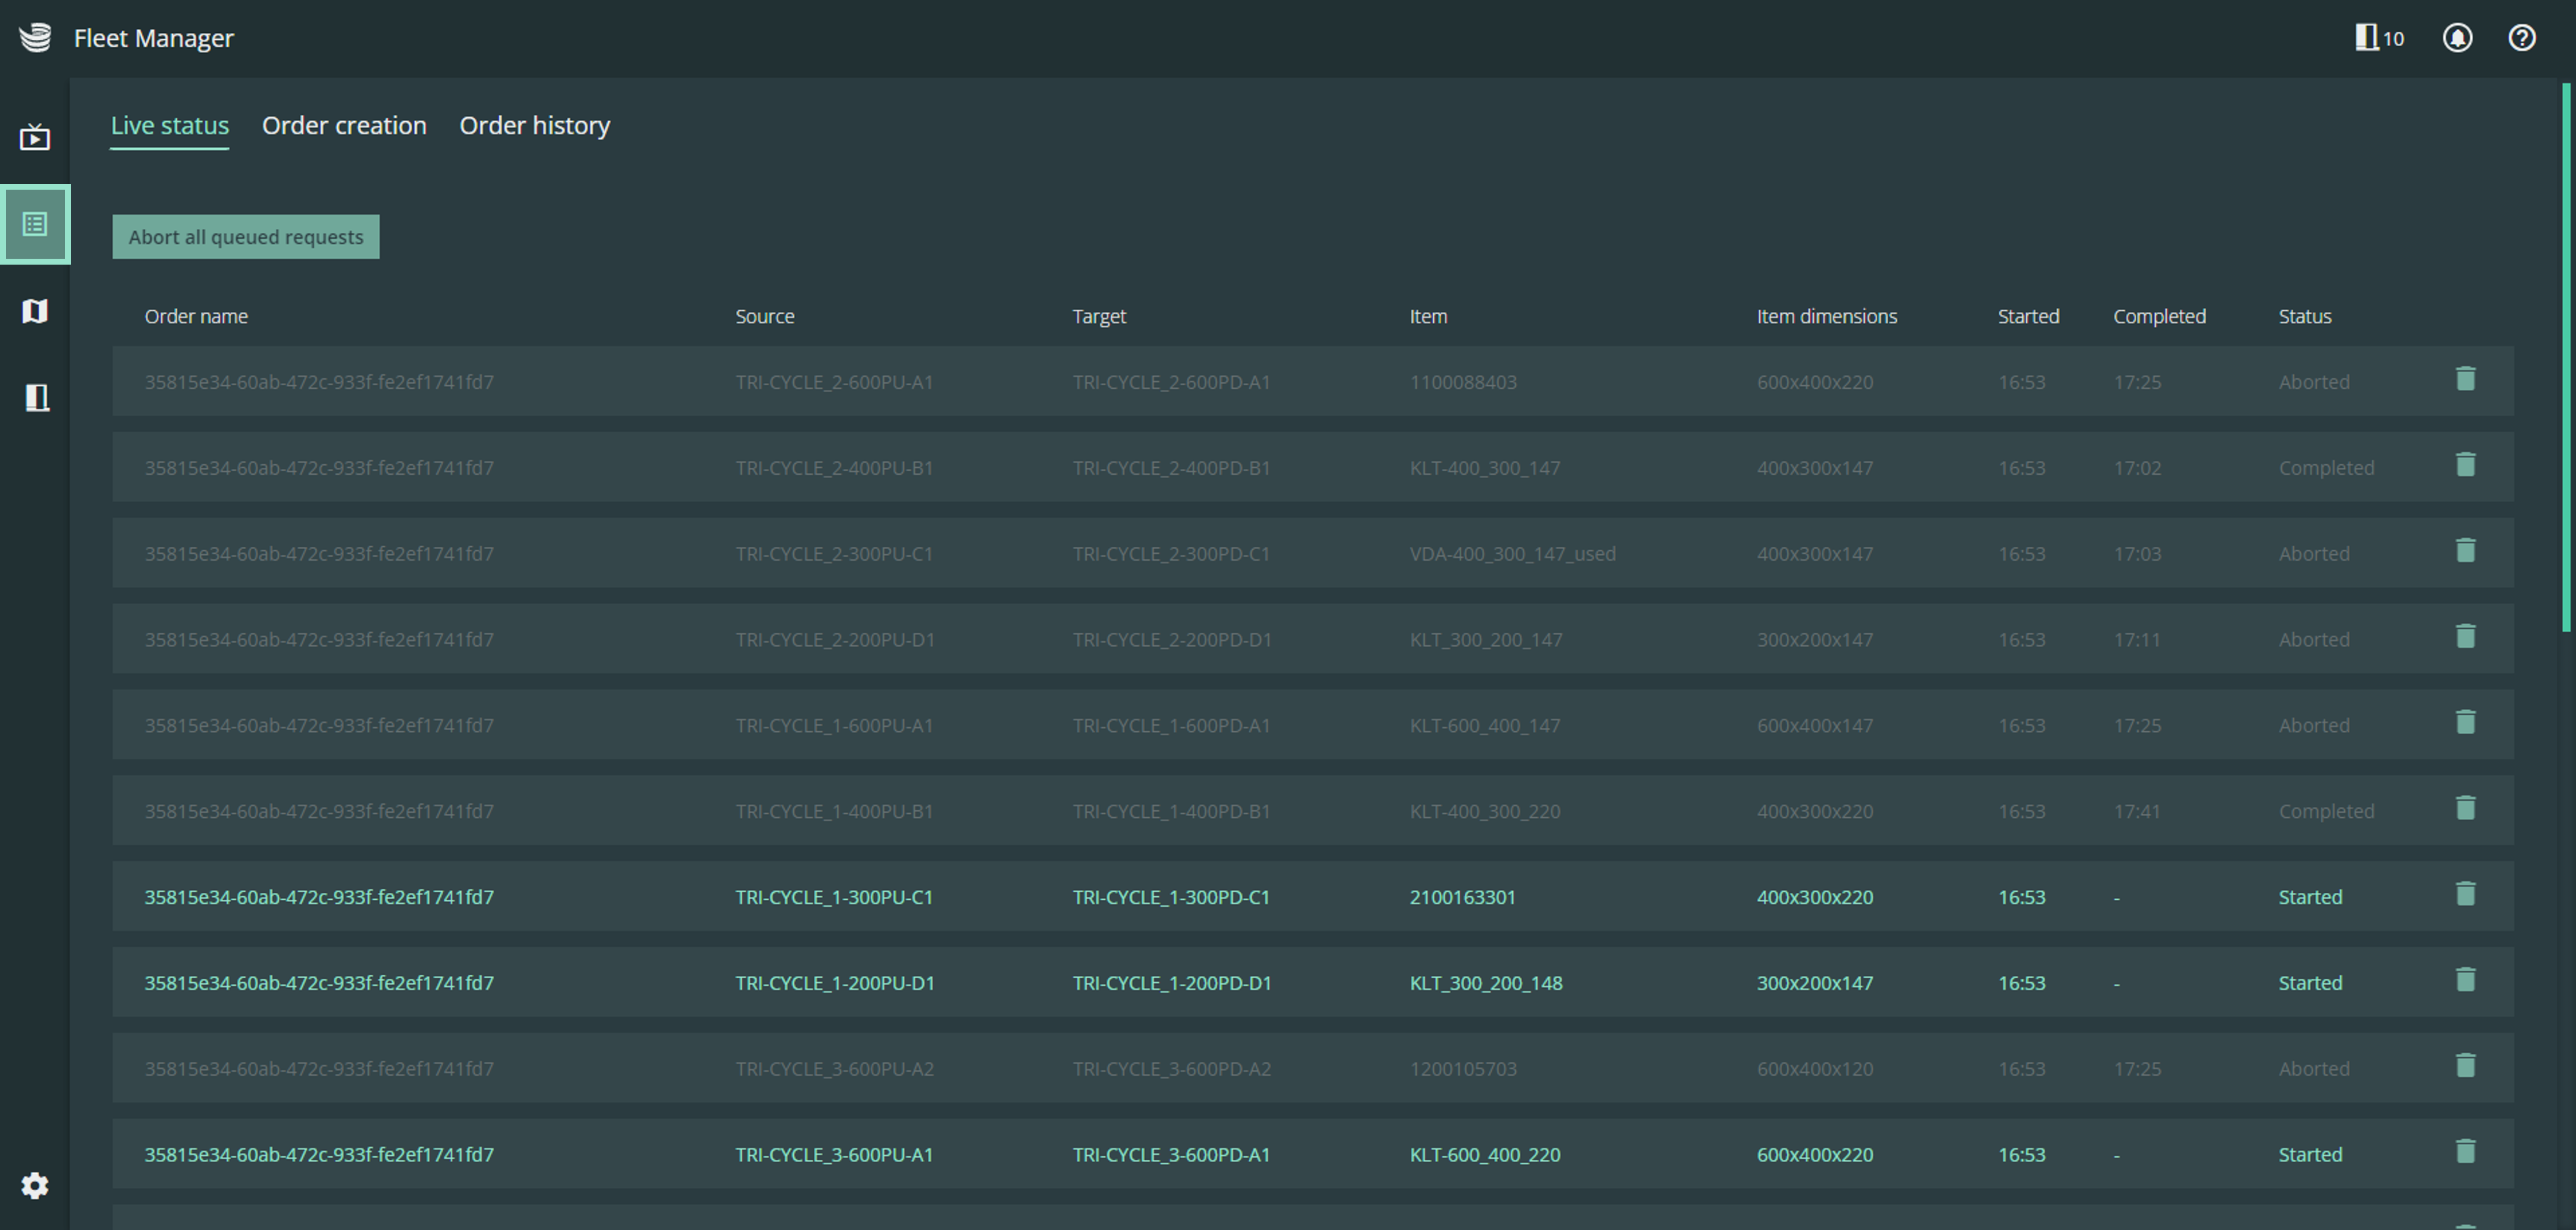Open the help icon in the top bar

tap(2521, 38)
